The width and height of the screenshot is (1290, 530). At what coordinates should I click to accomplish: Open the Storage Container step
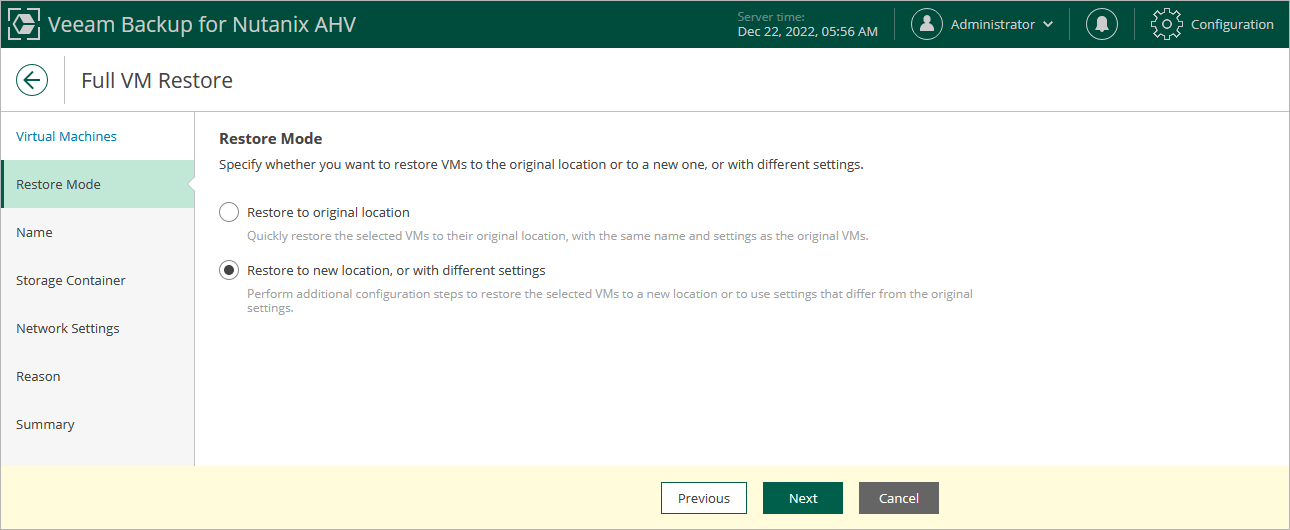[97, 280]
